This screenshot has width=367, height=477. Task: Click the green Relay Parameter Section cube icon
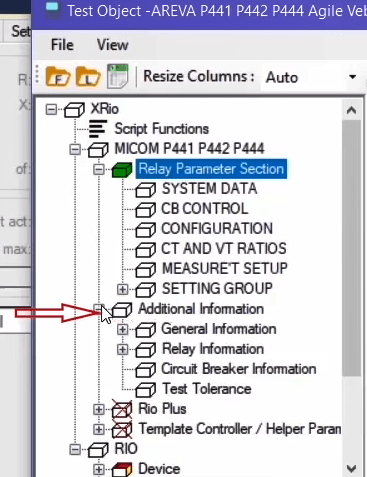pos(122,170)
